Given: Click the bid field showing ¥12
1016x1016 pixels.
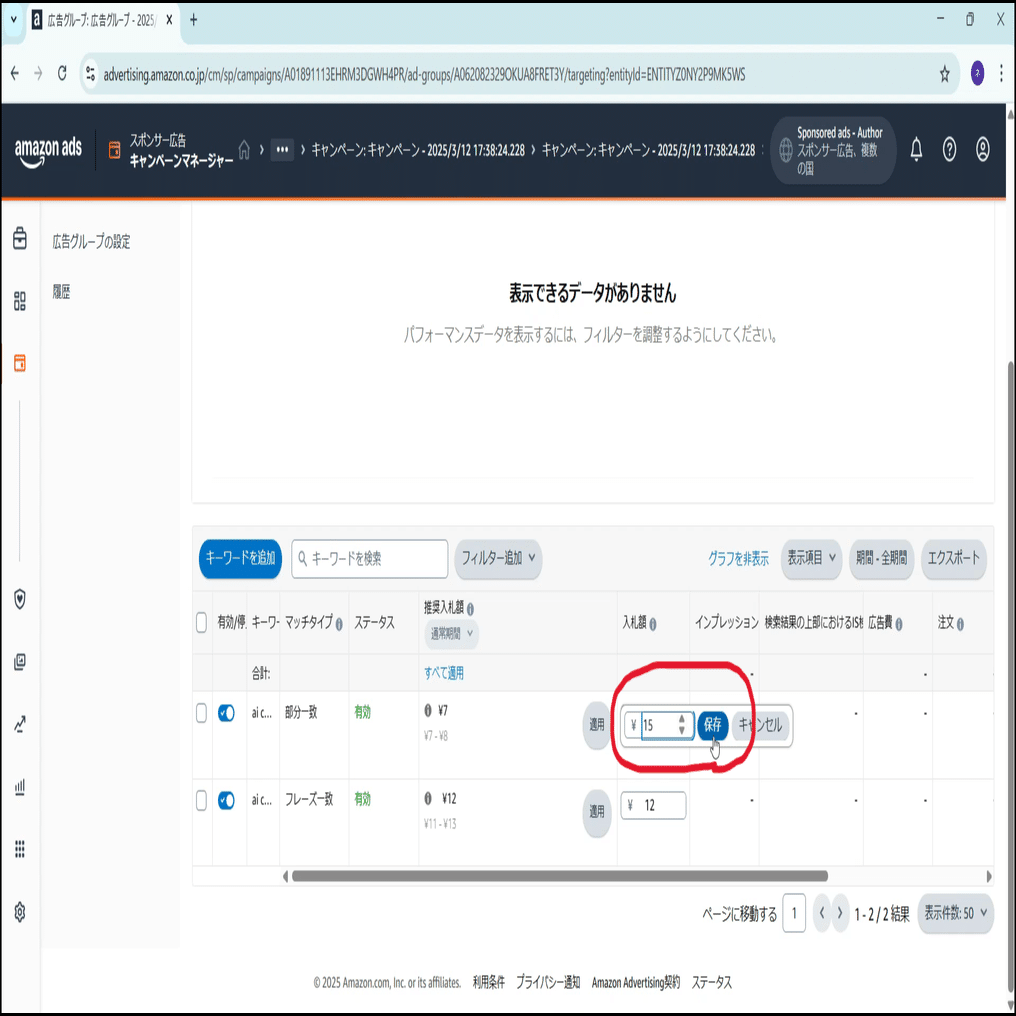Looking at the screenshot, I should [653, 805].
